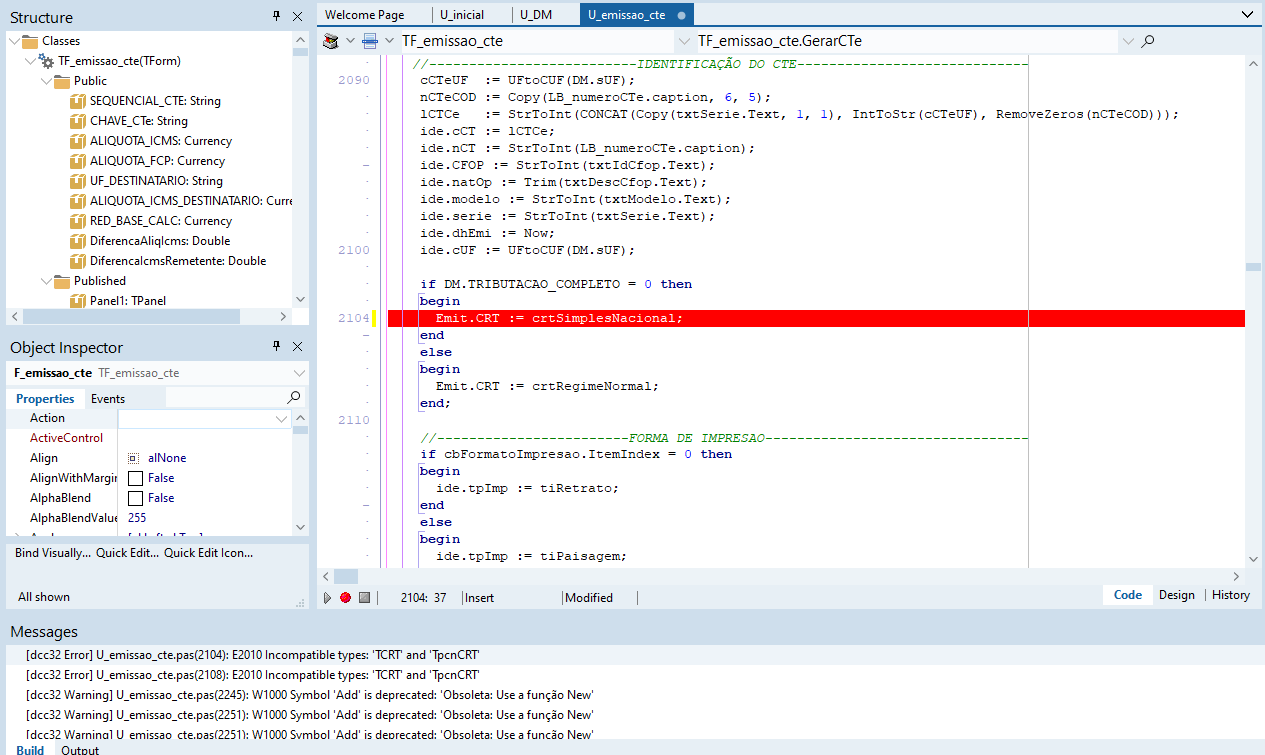This screenshot has width=1265, height=755.
Task: Open the Object Inspector component selector dropdown
Action: coord(298,373)
